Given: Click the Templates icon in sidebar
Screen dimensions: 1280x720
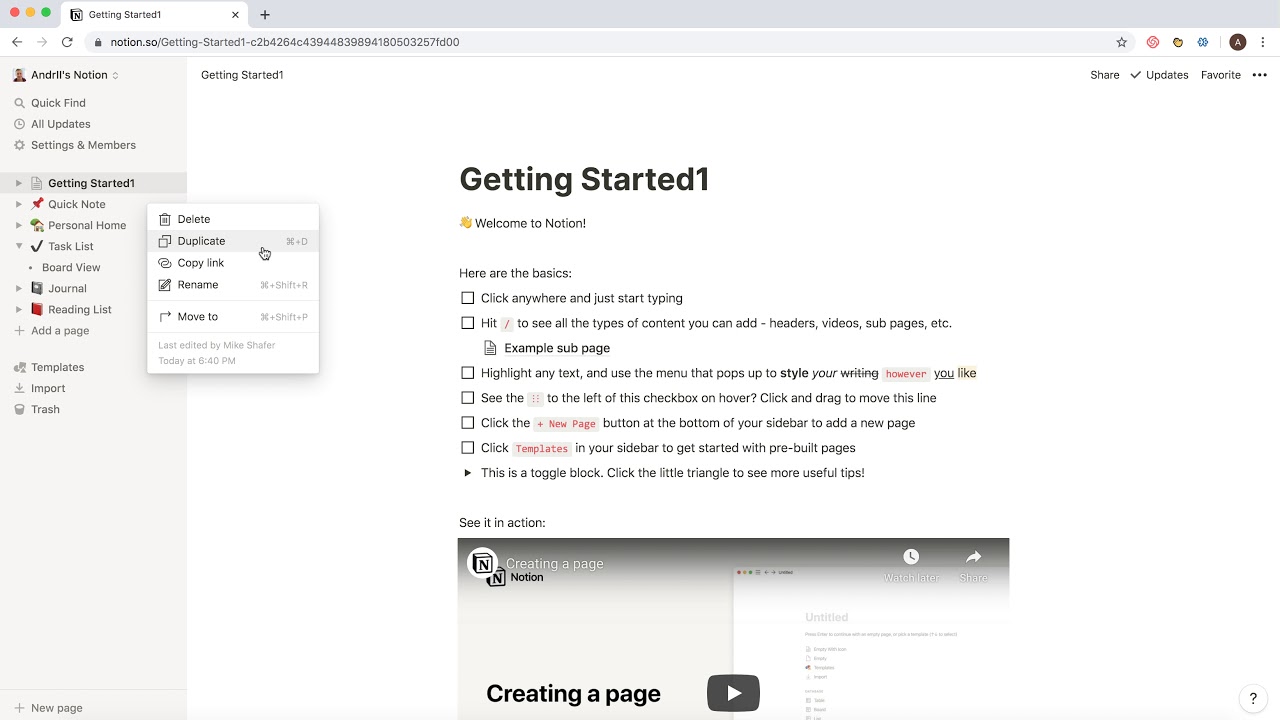Looking at the screenshot, I should (19, 367).
